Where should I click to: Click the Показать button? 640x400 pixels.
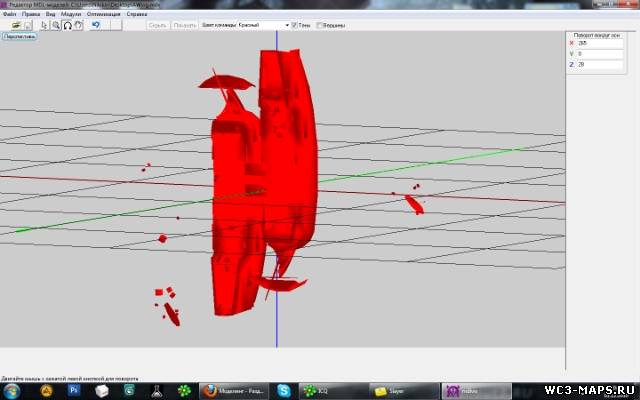tap(184, 25)
